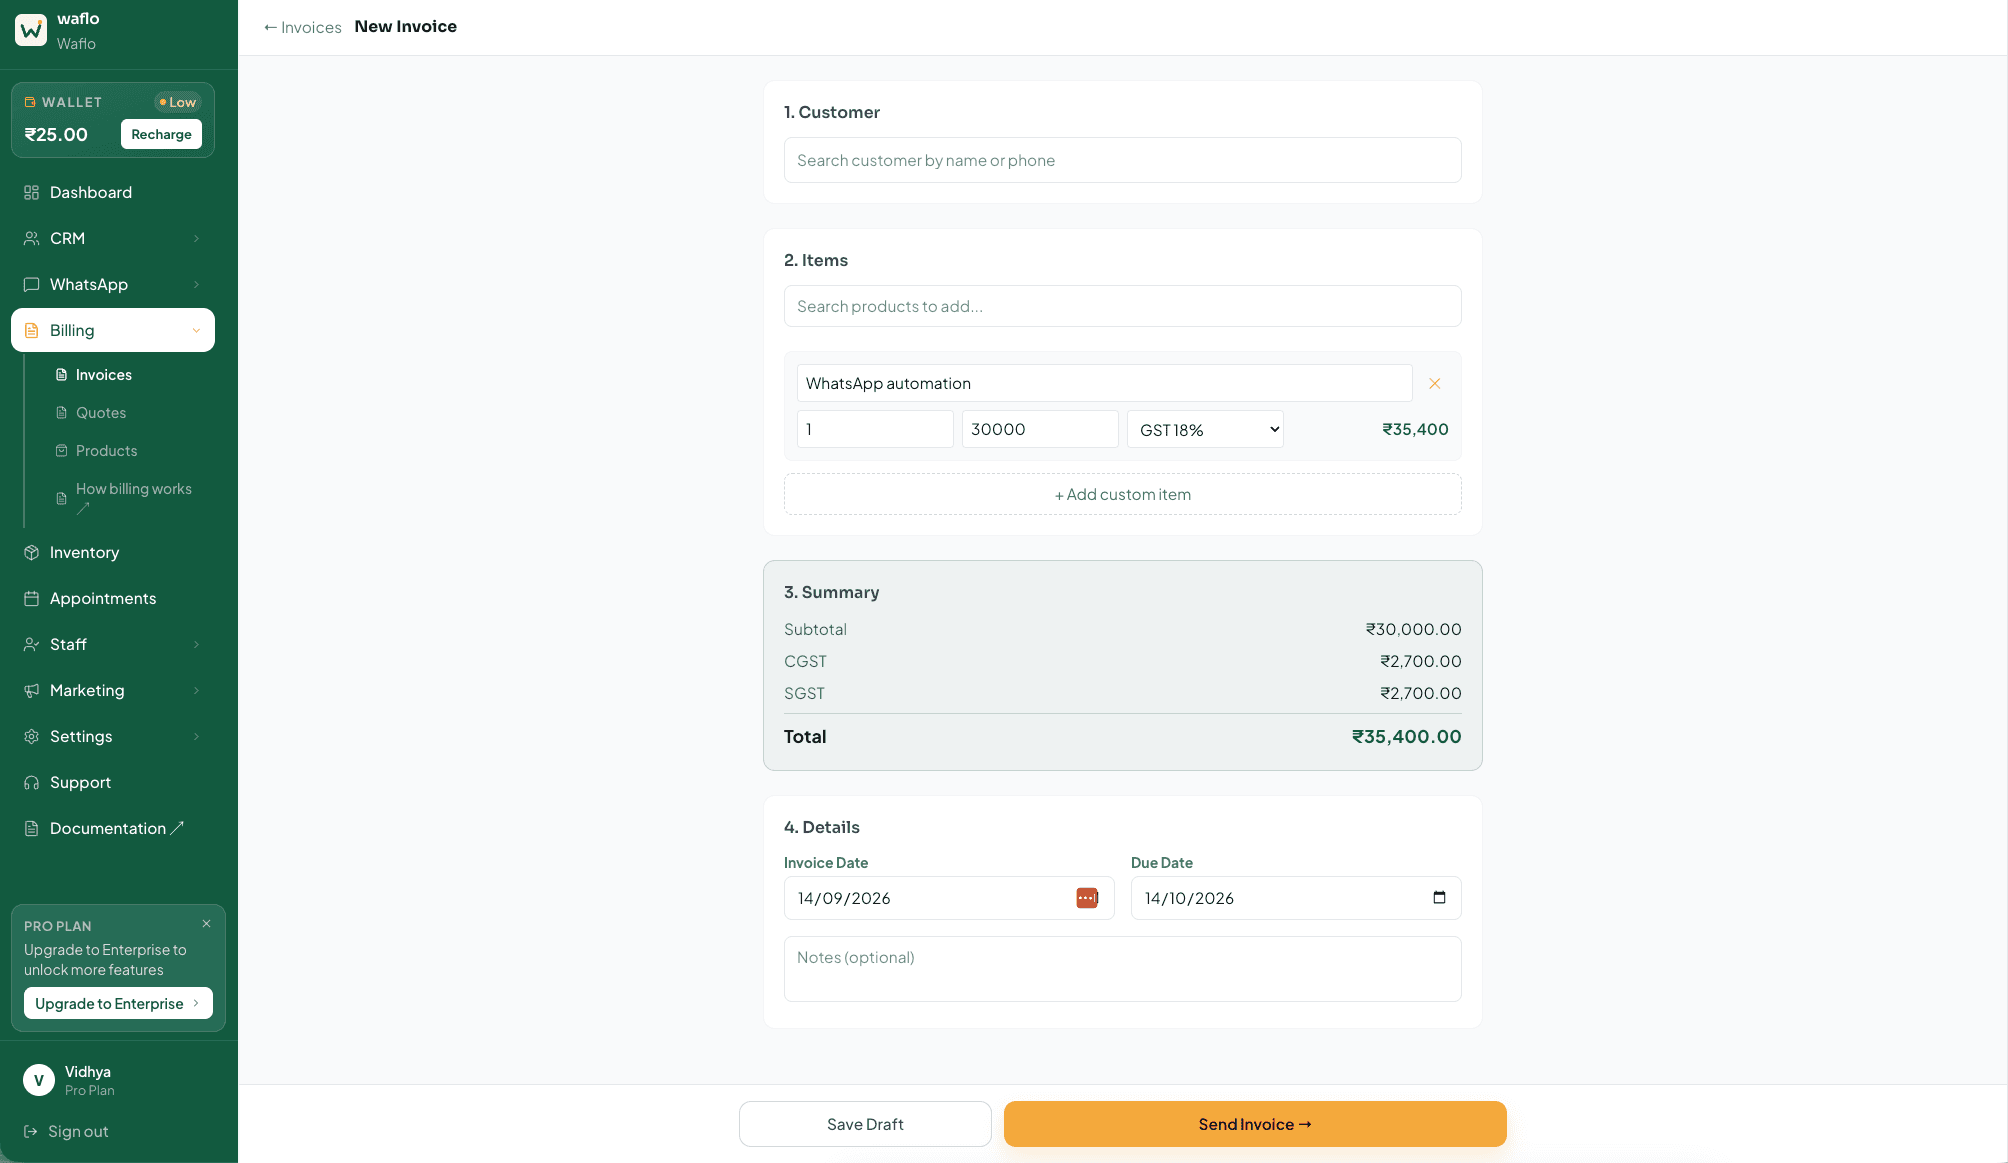Open the How billing works link
Screen dimensions: 2008x1163
pyautogui.click(x=133, y=497)
